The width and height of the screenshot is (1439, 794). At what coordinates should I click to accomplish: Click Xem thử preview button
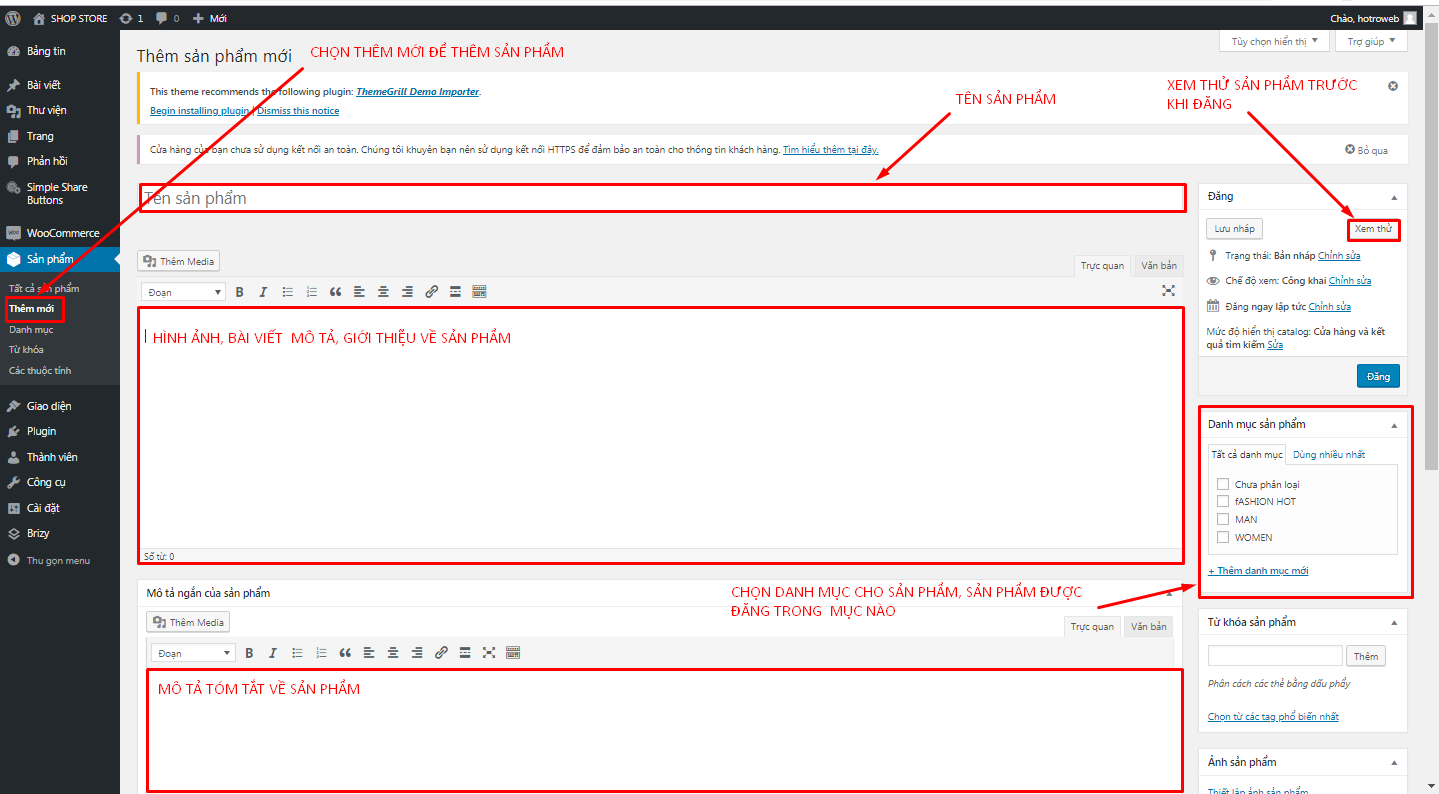tap(1373, 229)
